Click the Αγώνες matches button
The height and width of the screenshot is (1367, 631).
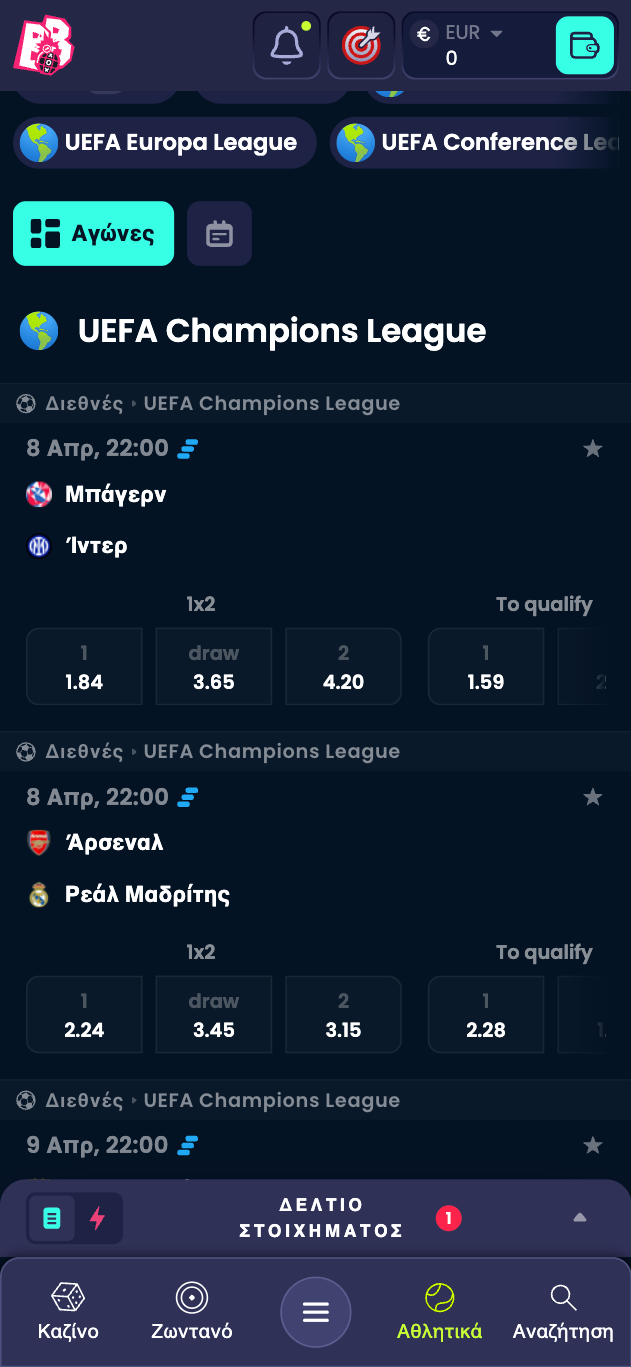(93, 234)
